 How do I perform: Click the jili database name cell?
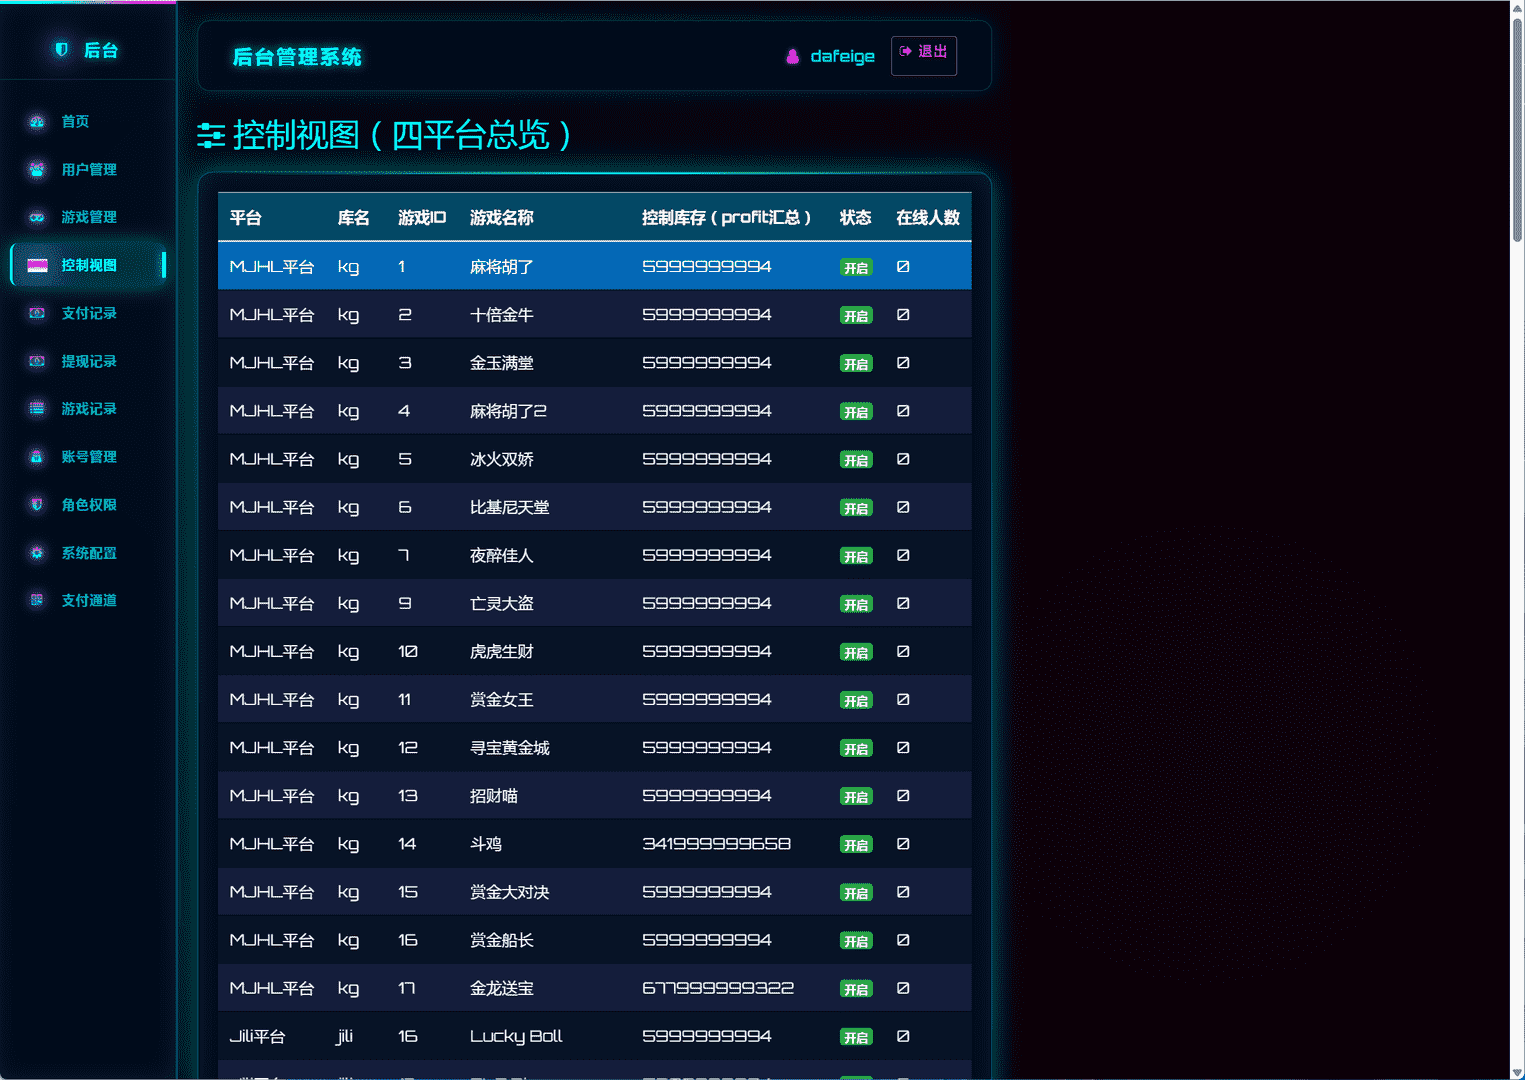tap(345, 1036)
